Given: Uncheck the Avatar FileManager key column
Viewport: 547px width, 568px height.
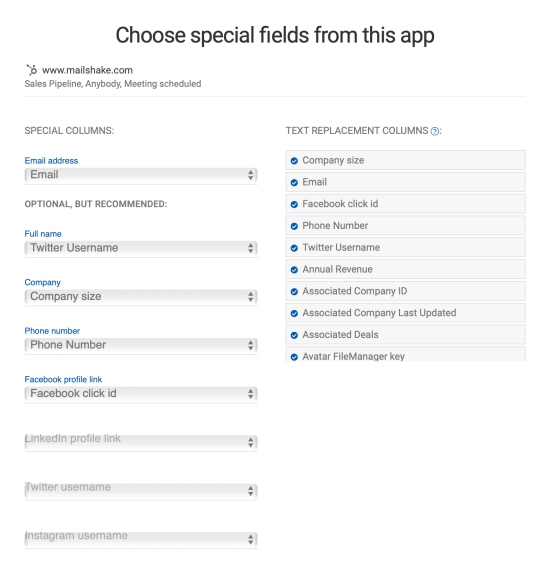Looking at the screenshot, I should point(294,357).
